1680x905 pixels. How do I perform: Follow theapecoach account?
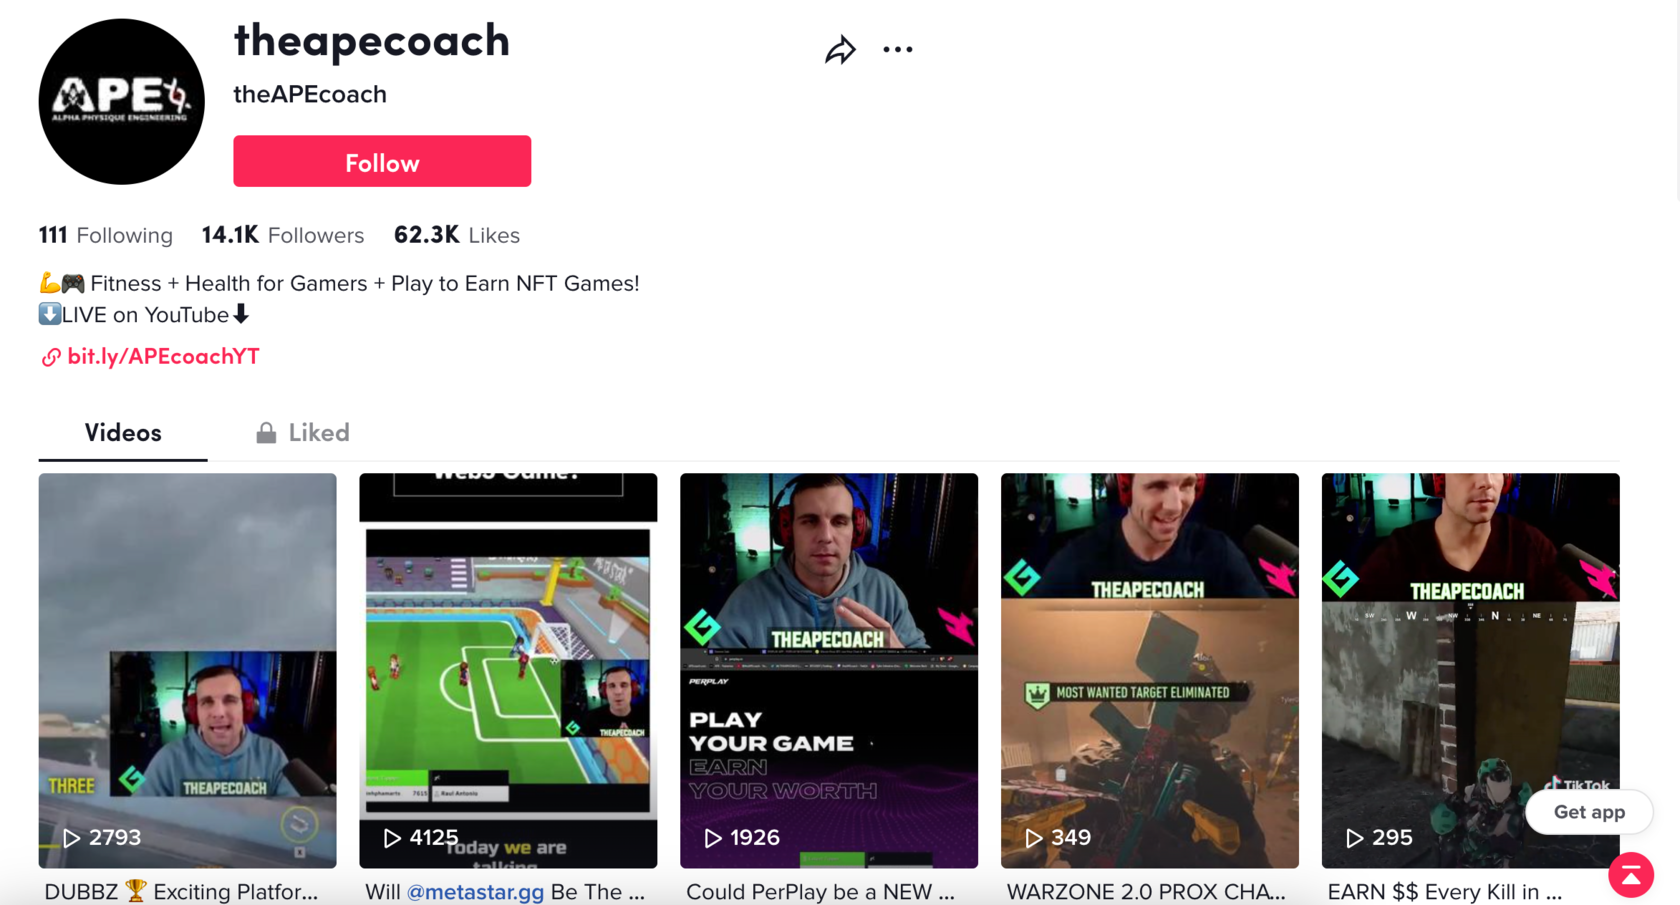point(382,161)
